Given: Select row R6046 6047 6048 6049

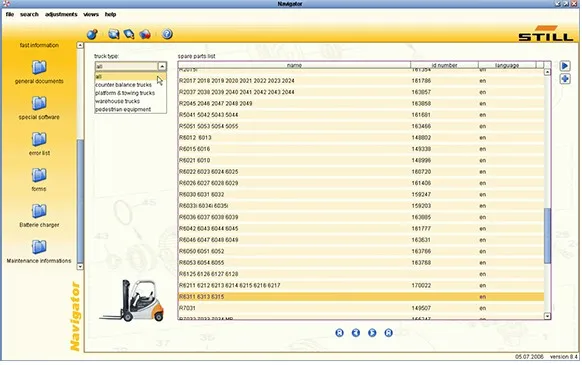Looking at the screenshot, I should click(361, 240).
